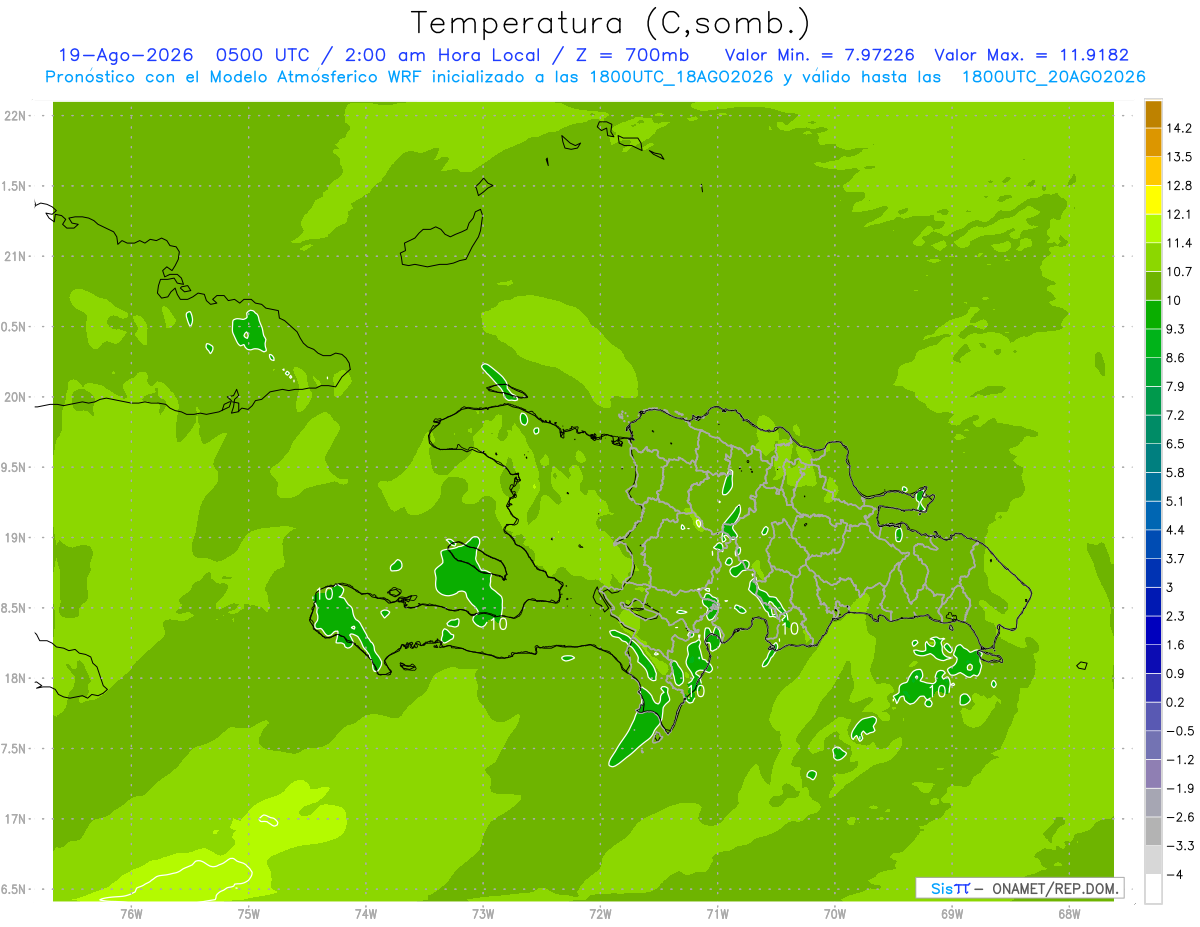The height and width of the screenshot is (927, 1200).
Task: Click the "19N" latitude axis label
Action: point(15,538)
